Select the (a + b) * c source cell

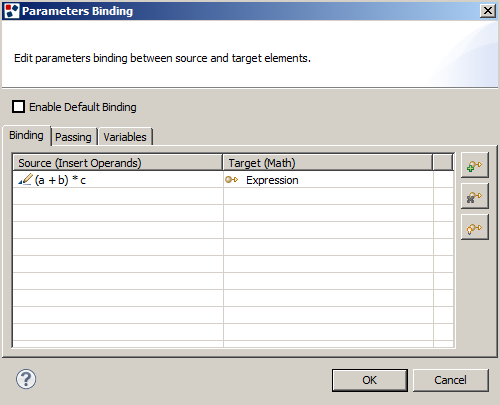tap(118, 180)
